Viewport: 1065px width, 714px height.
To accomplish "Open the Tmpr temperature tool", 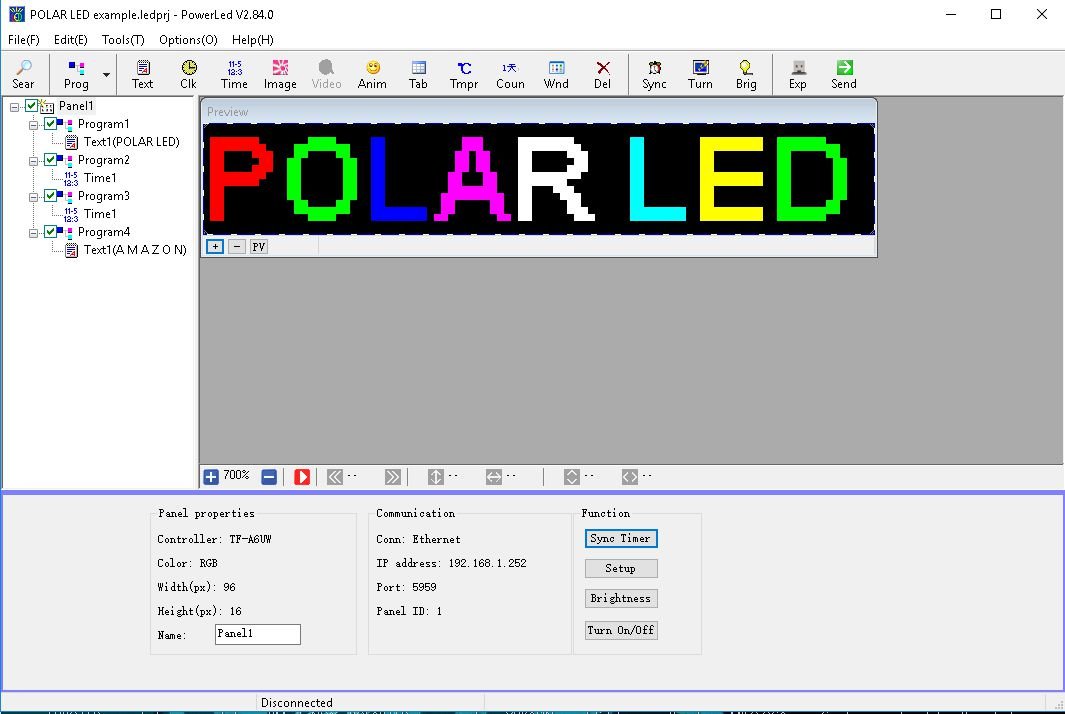I will (x=463, y=72).
